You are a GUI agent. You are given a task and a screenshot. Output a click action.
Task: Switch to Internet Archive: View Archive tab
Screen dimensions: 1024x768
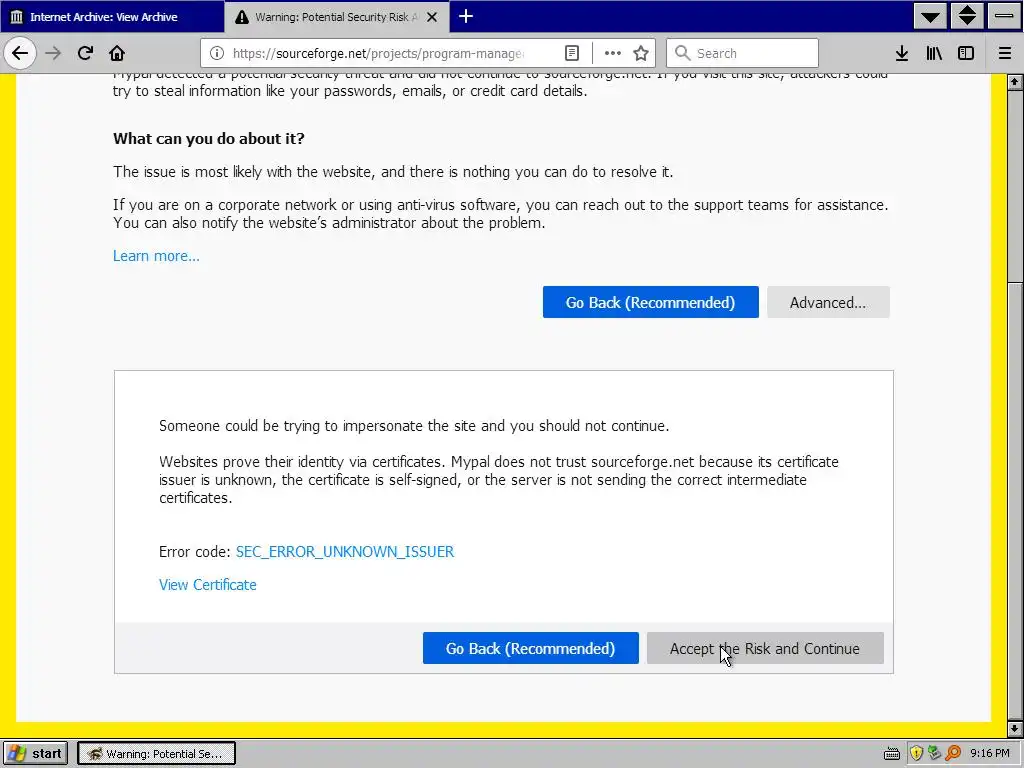pyautogui.click(x=112, y=16)
